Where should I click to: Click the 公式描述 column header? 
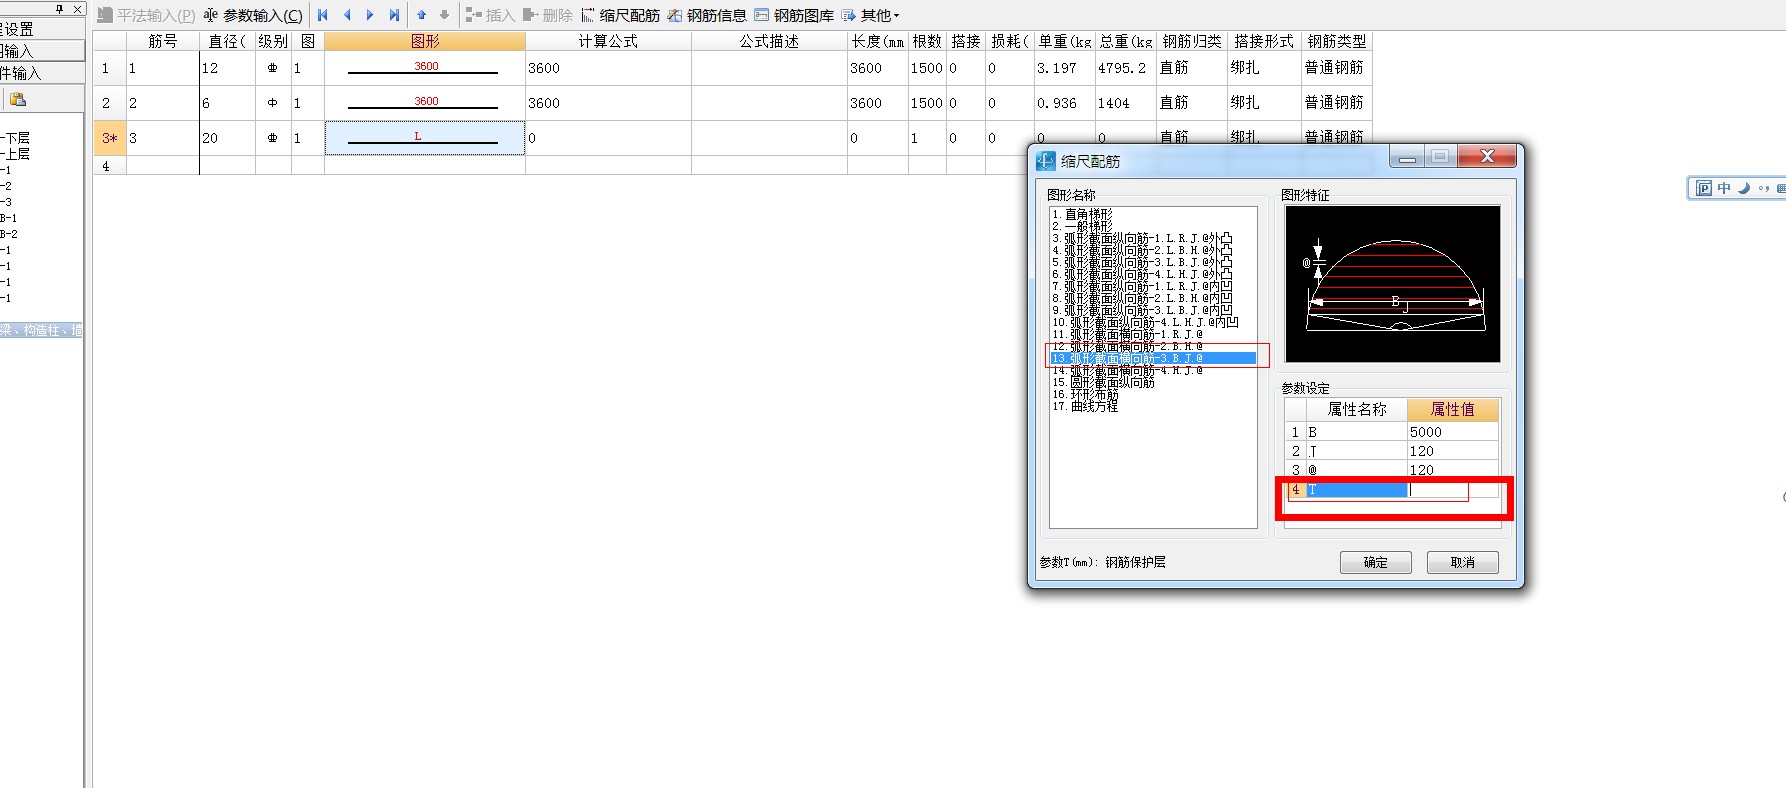[x=769, y=41]
